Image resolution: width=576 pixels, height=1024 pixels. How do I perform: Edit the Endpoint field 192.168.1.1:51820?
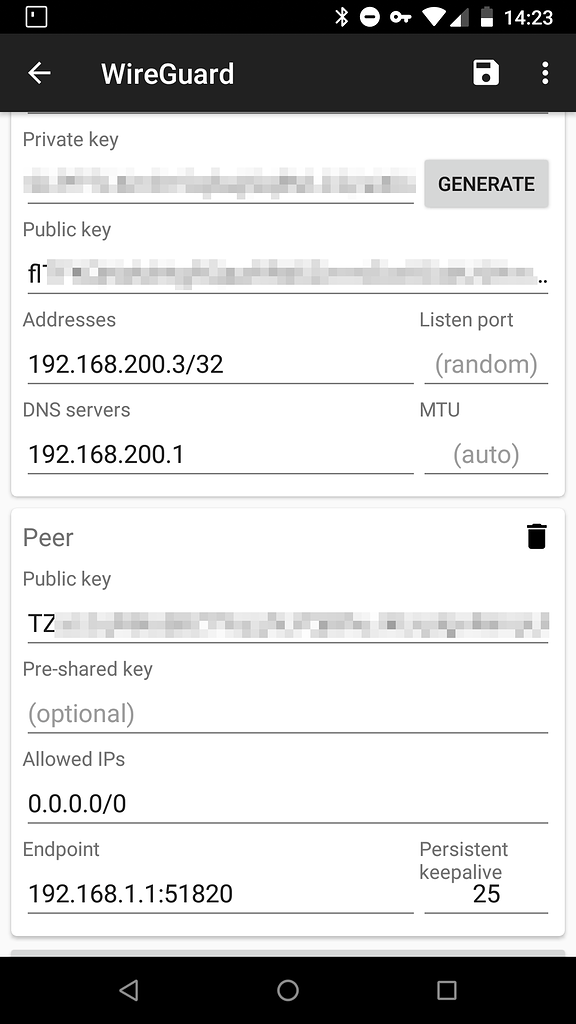[220, 893]
